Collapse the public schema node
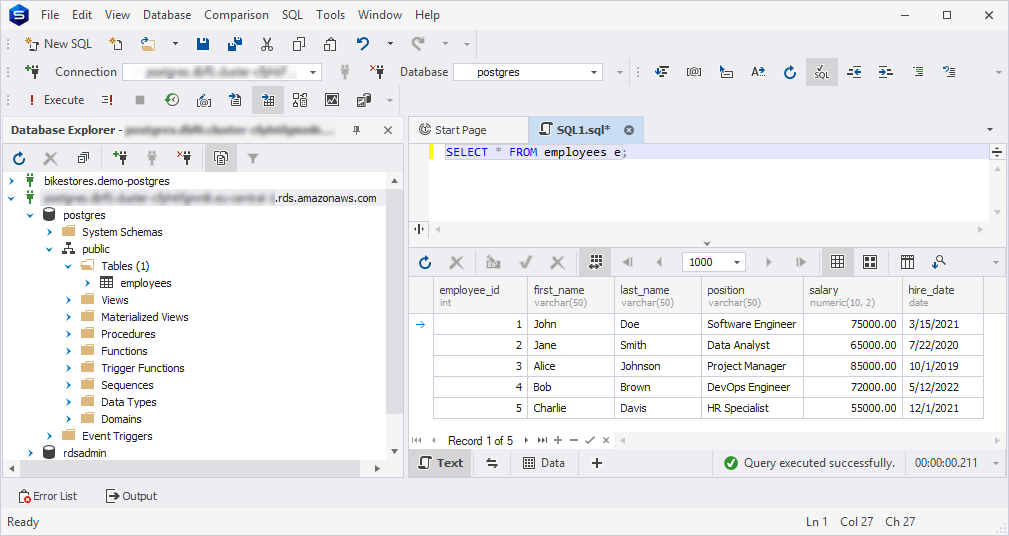Image resolution: width=1009 pixels, height=536 pixels. [50, 249]
